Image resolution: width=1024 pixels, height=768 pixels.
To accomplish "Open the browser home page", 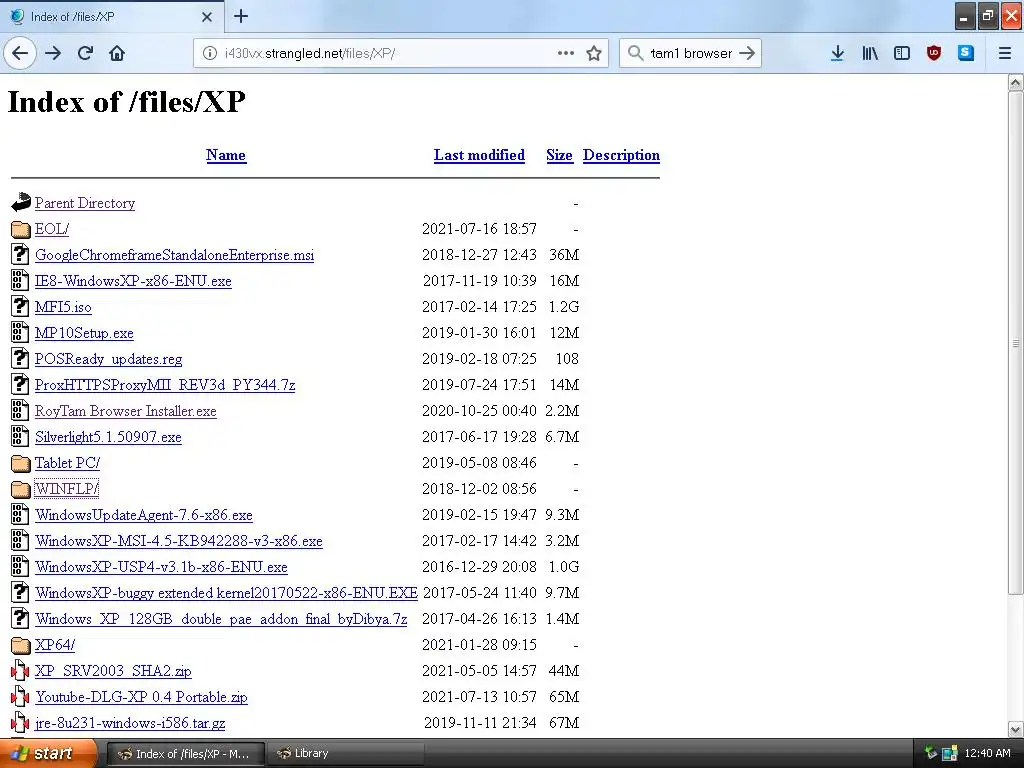I will tap(117, 53).
